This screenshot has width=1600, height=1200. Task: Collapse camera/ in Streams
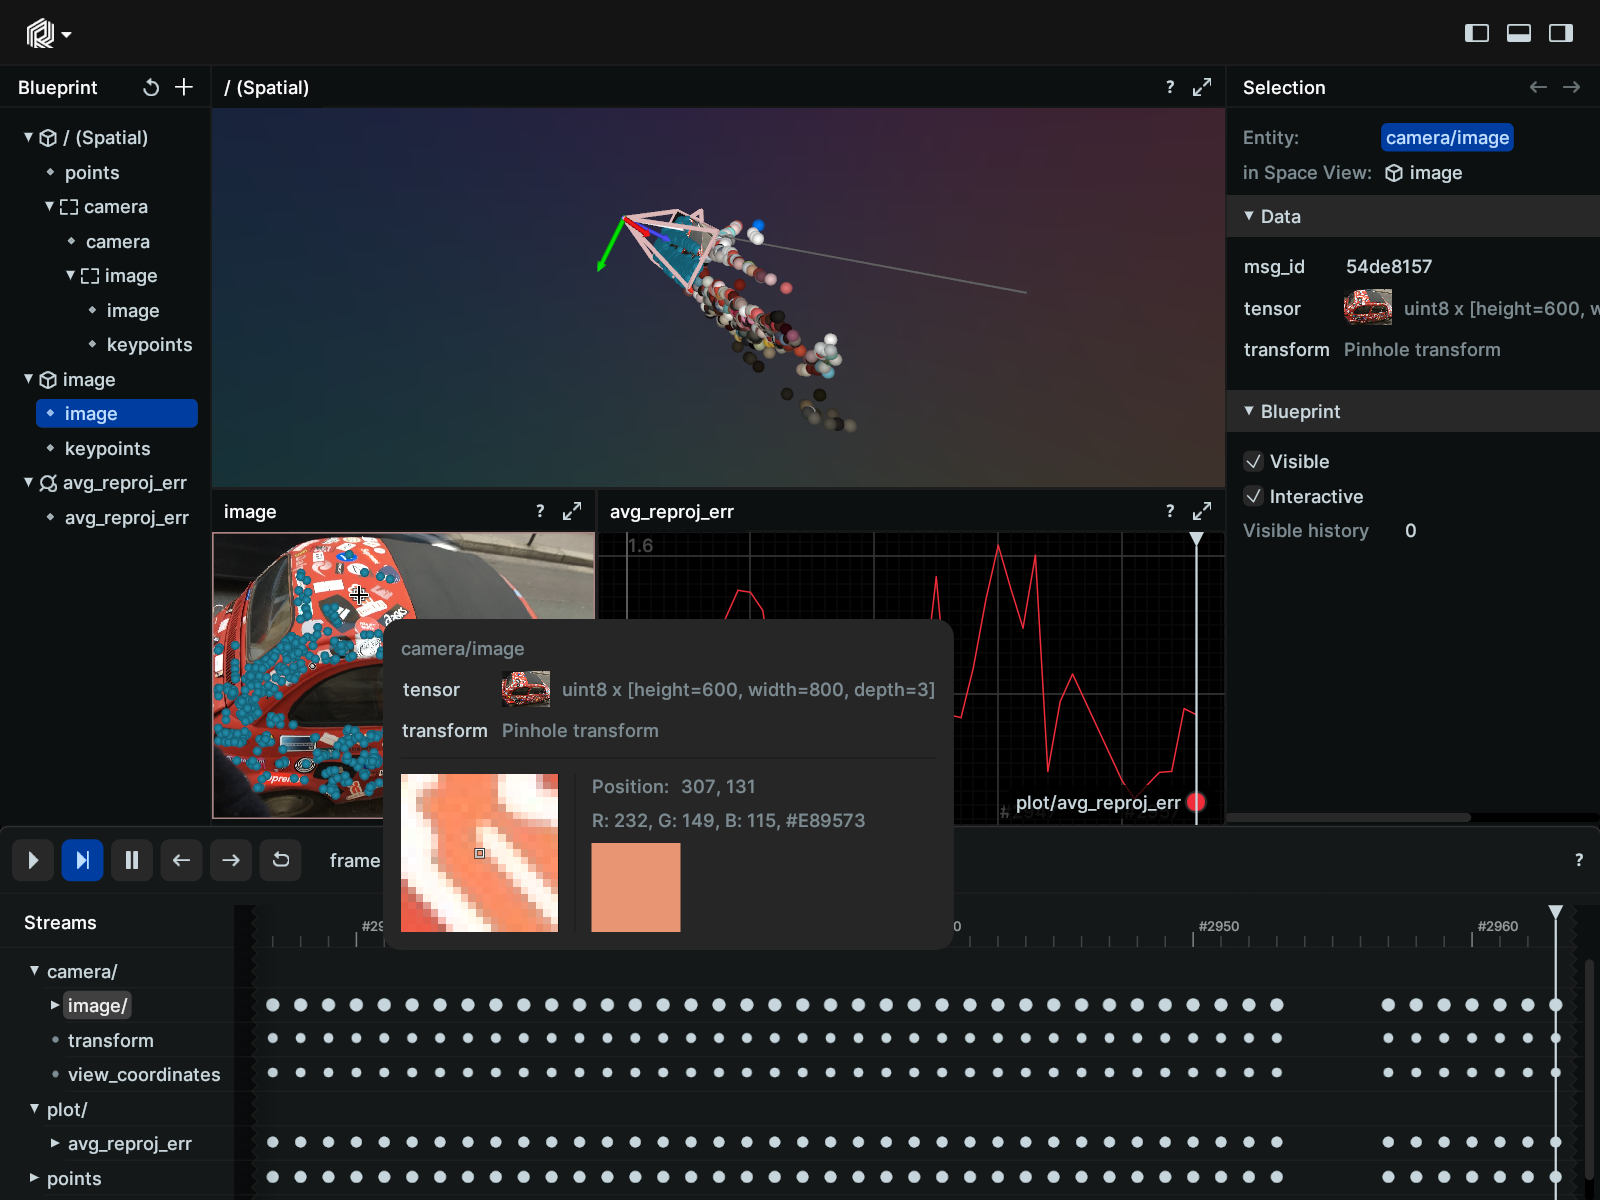coord(34,971)
